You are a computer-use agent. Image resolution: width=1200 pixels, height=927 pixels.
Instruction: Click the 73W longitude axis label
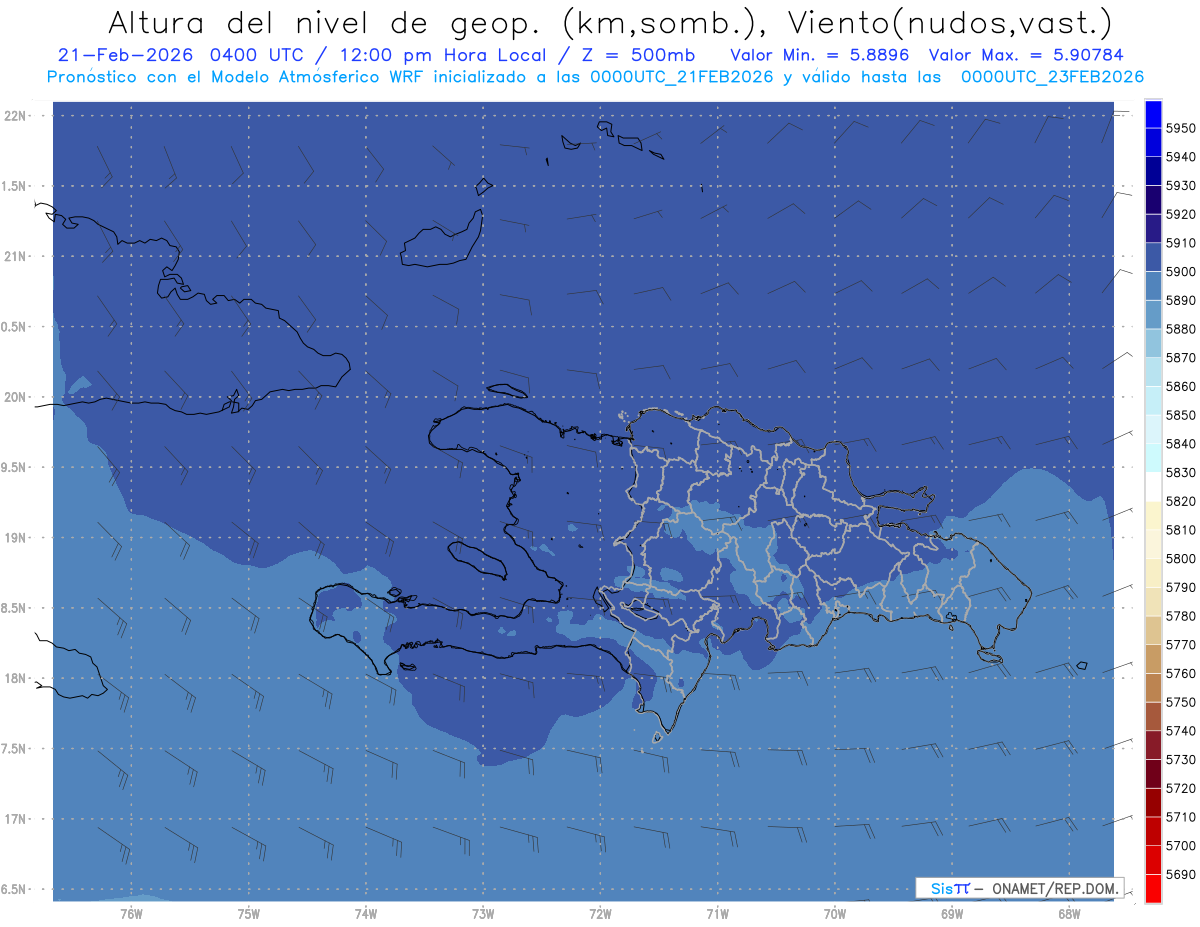pyautogui.click(x=483, y=914)
